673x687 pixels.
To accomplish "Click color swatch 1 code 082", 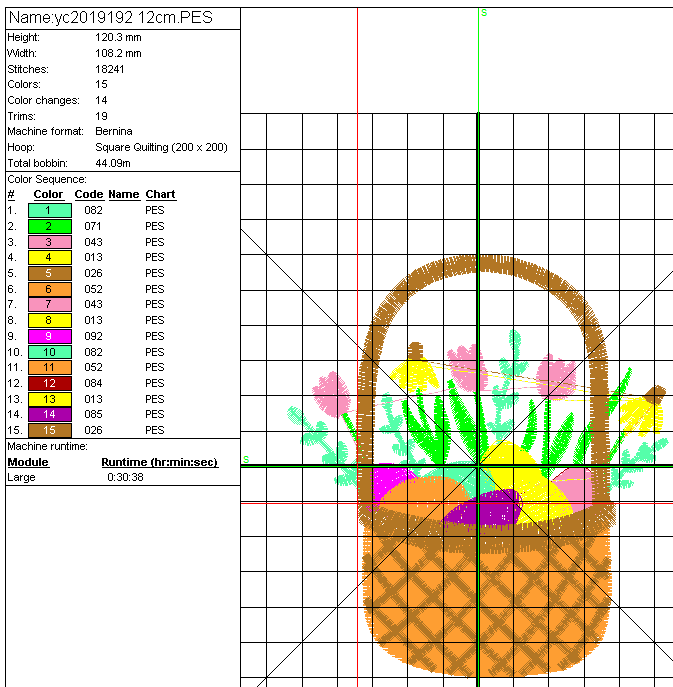I will [50, 210].
